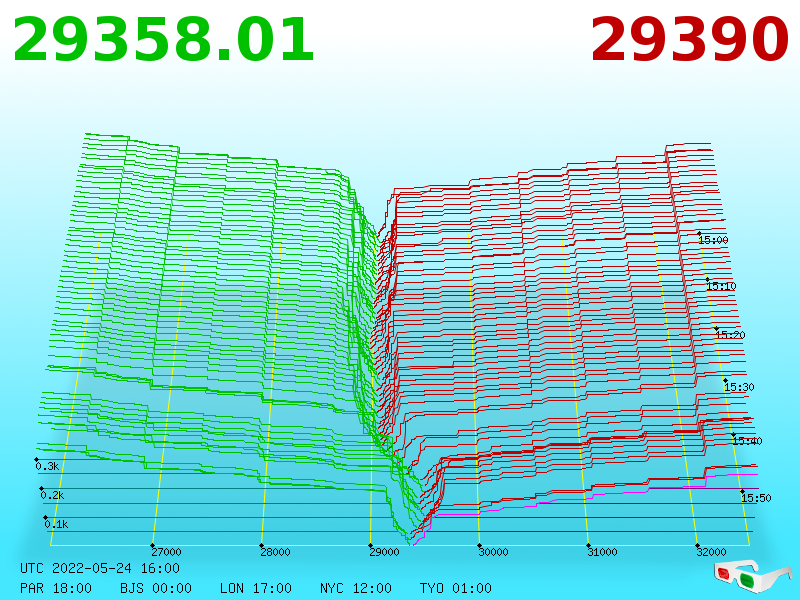This screenshot has height=600, width=800.
Task: Click the TYO 01:00 Tokyo time
Action: 456,588
